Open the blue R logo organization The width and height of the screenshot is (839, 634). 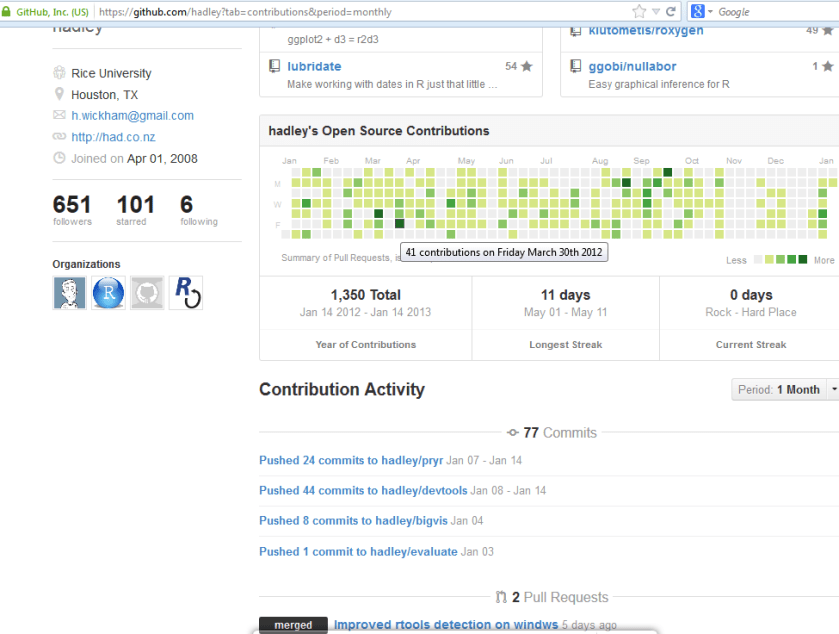coord(108,293)
